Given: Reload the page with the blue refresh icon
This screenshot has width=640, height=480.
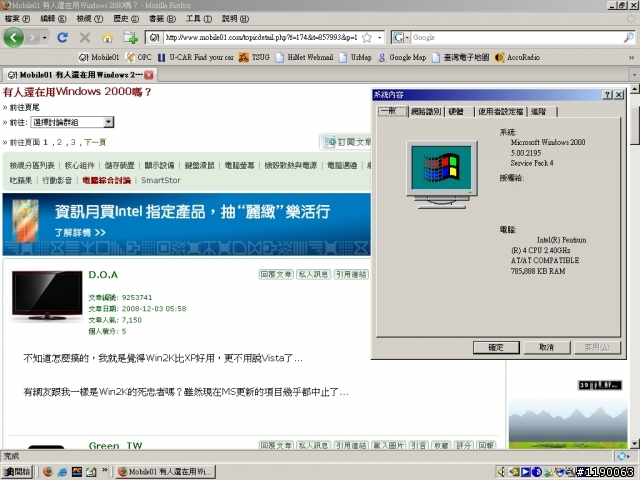Looking at the screenshot, I should pos(62,38).
